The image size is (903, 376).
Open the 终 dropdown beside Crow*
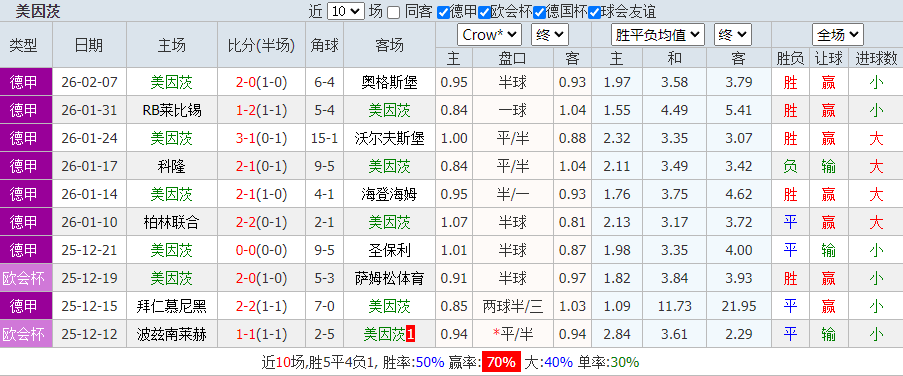click(x=549, y=35)
